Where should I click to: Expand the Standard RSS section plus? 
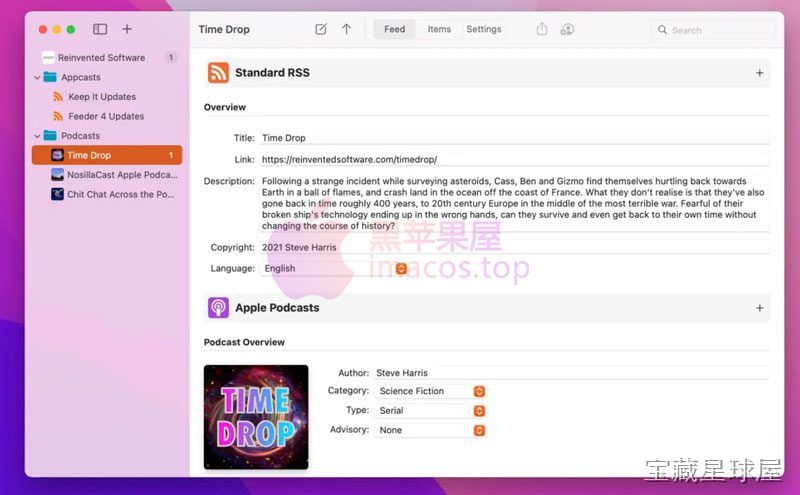click(x=759, y=73)
